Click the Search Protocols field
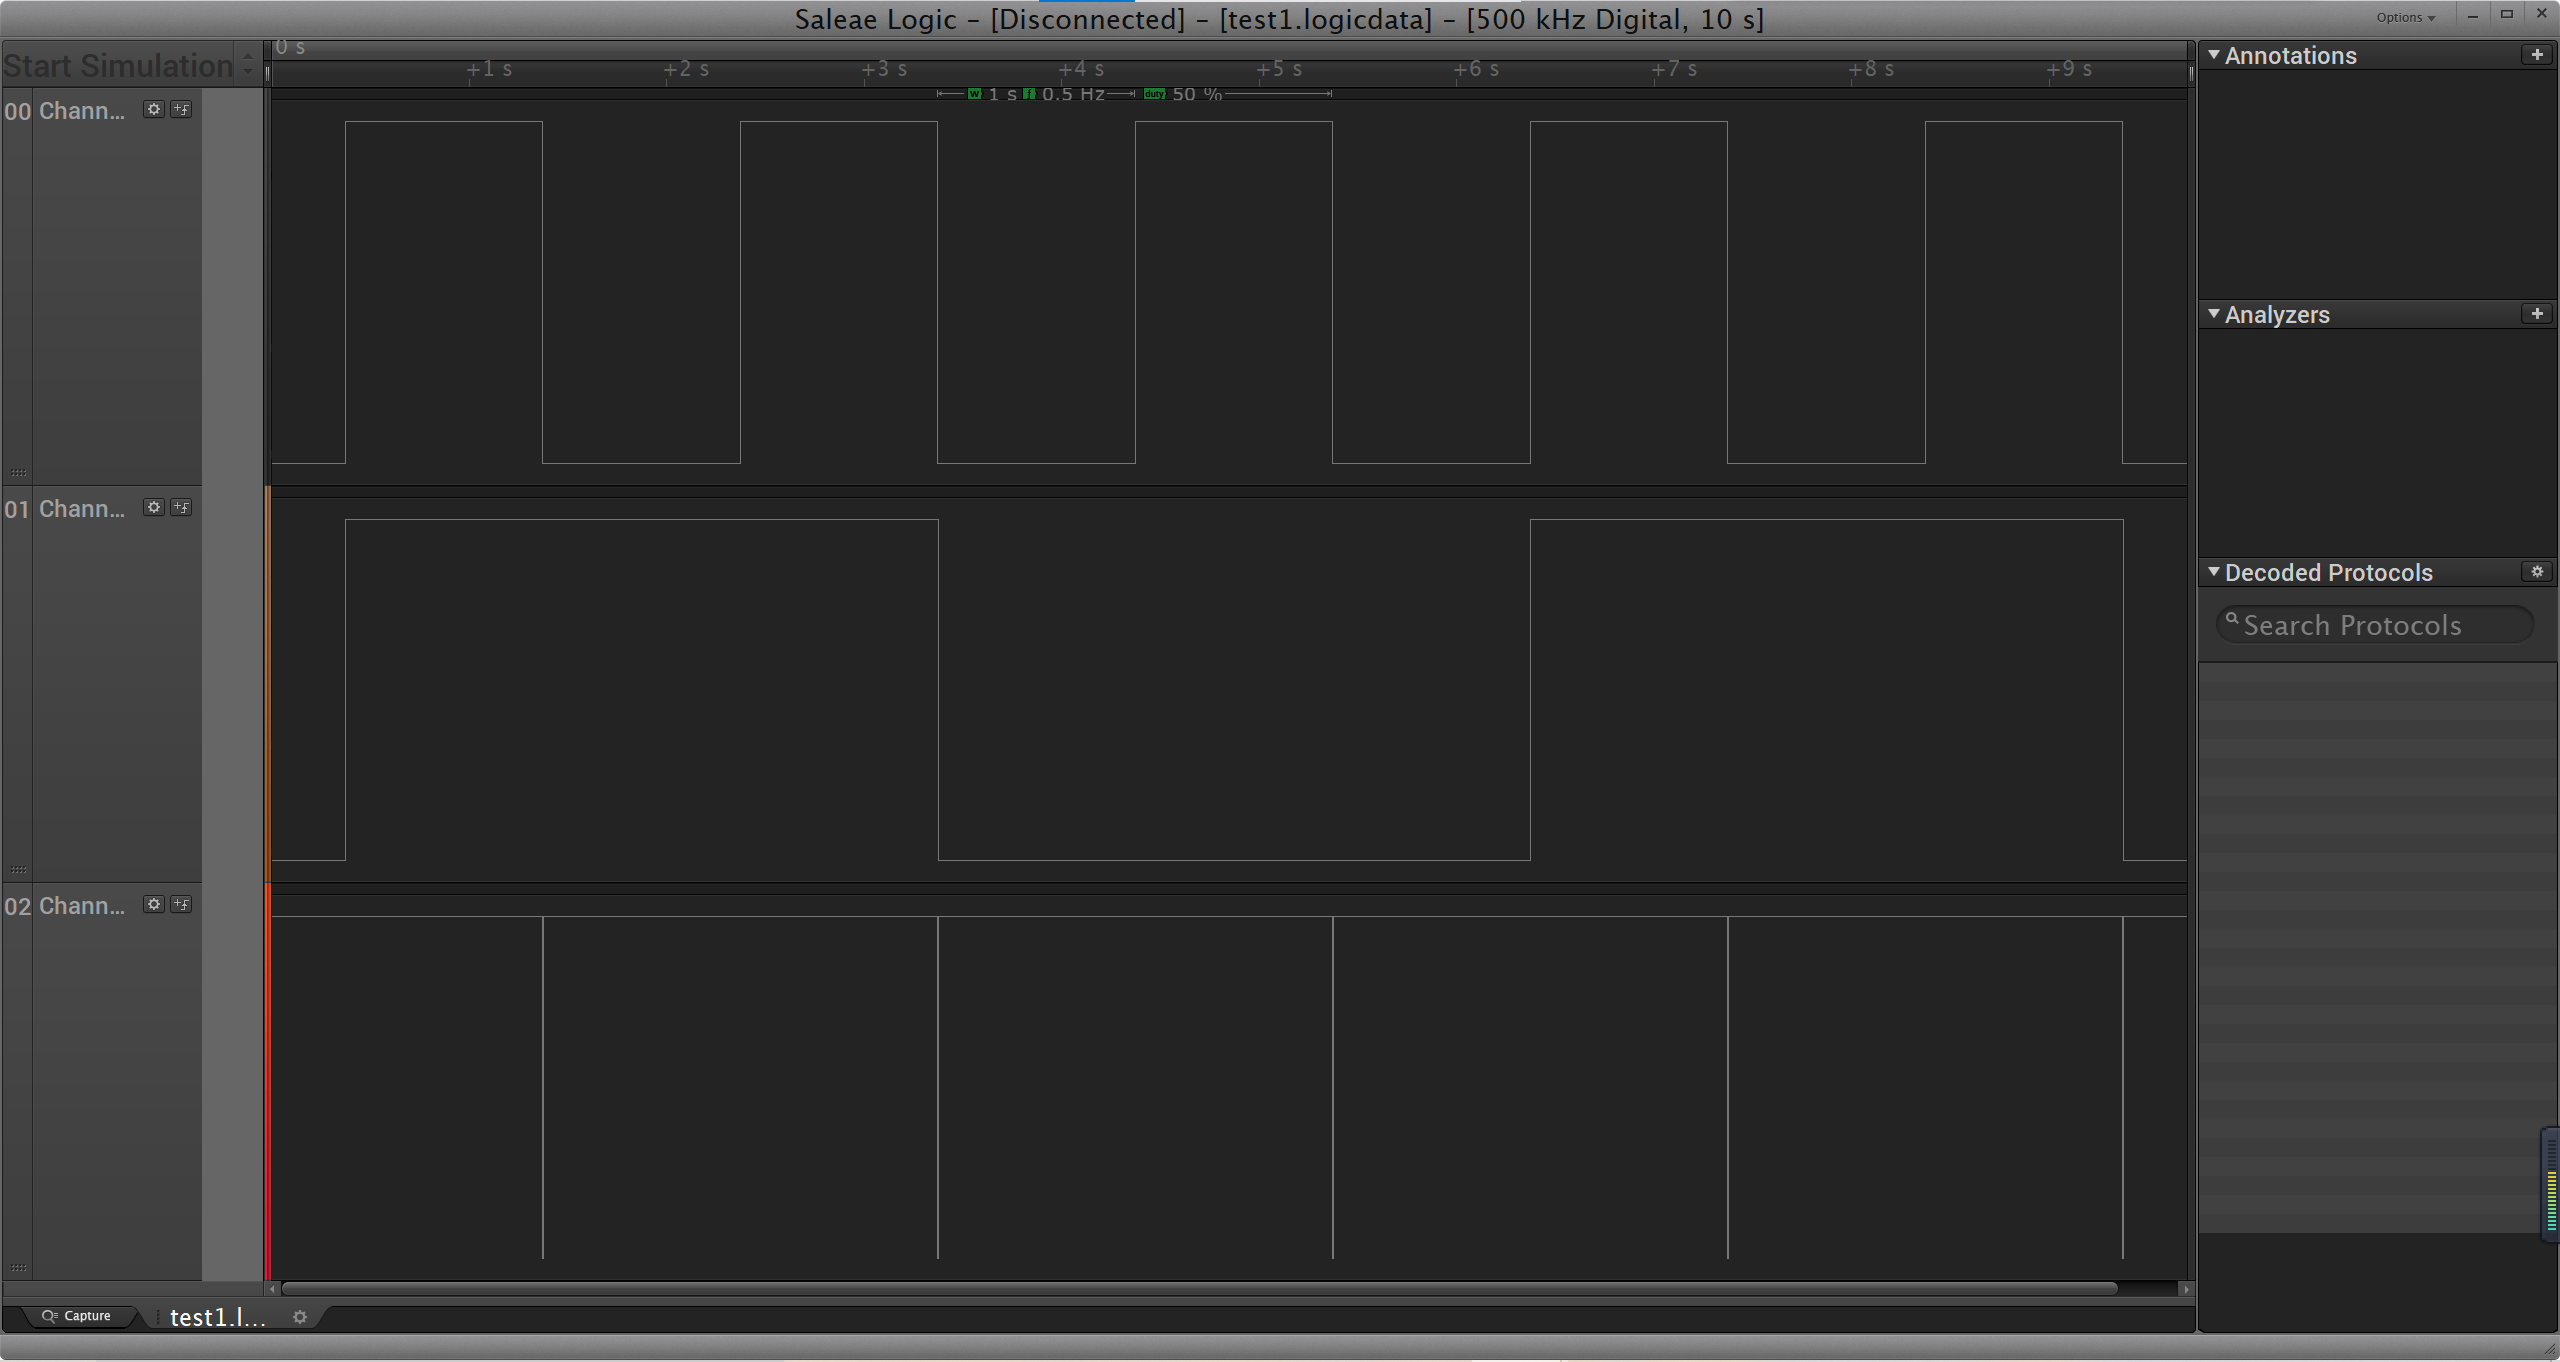 point(2375,625)
